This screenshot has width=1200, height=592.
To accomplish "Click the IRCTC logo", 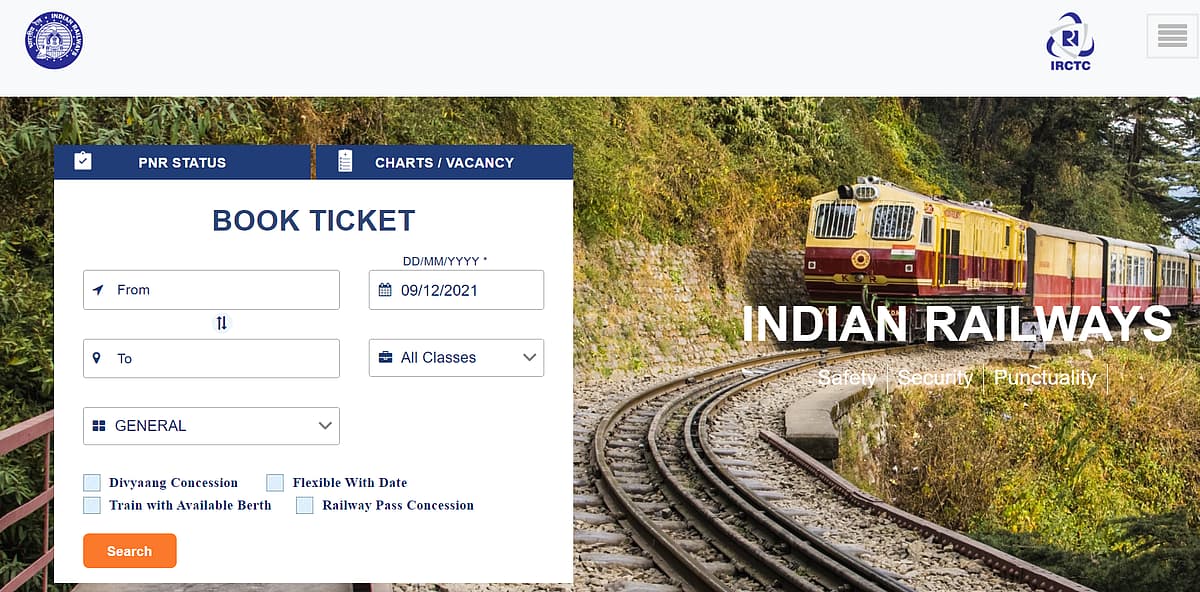I will [1069, 38].
